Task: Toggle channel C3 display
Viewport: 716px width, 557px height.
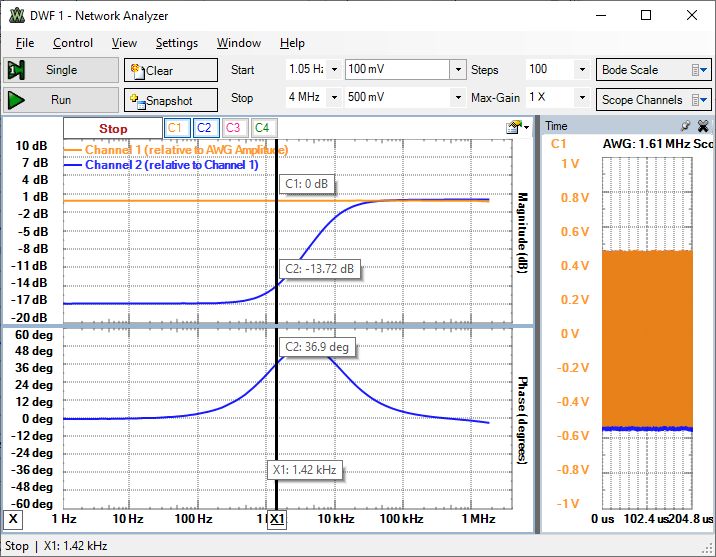Action: tap(233, 128)
